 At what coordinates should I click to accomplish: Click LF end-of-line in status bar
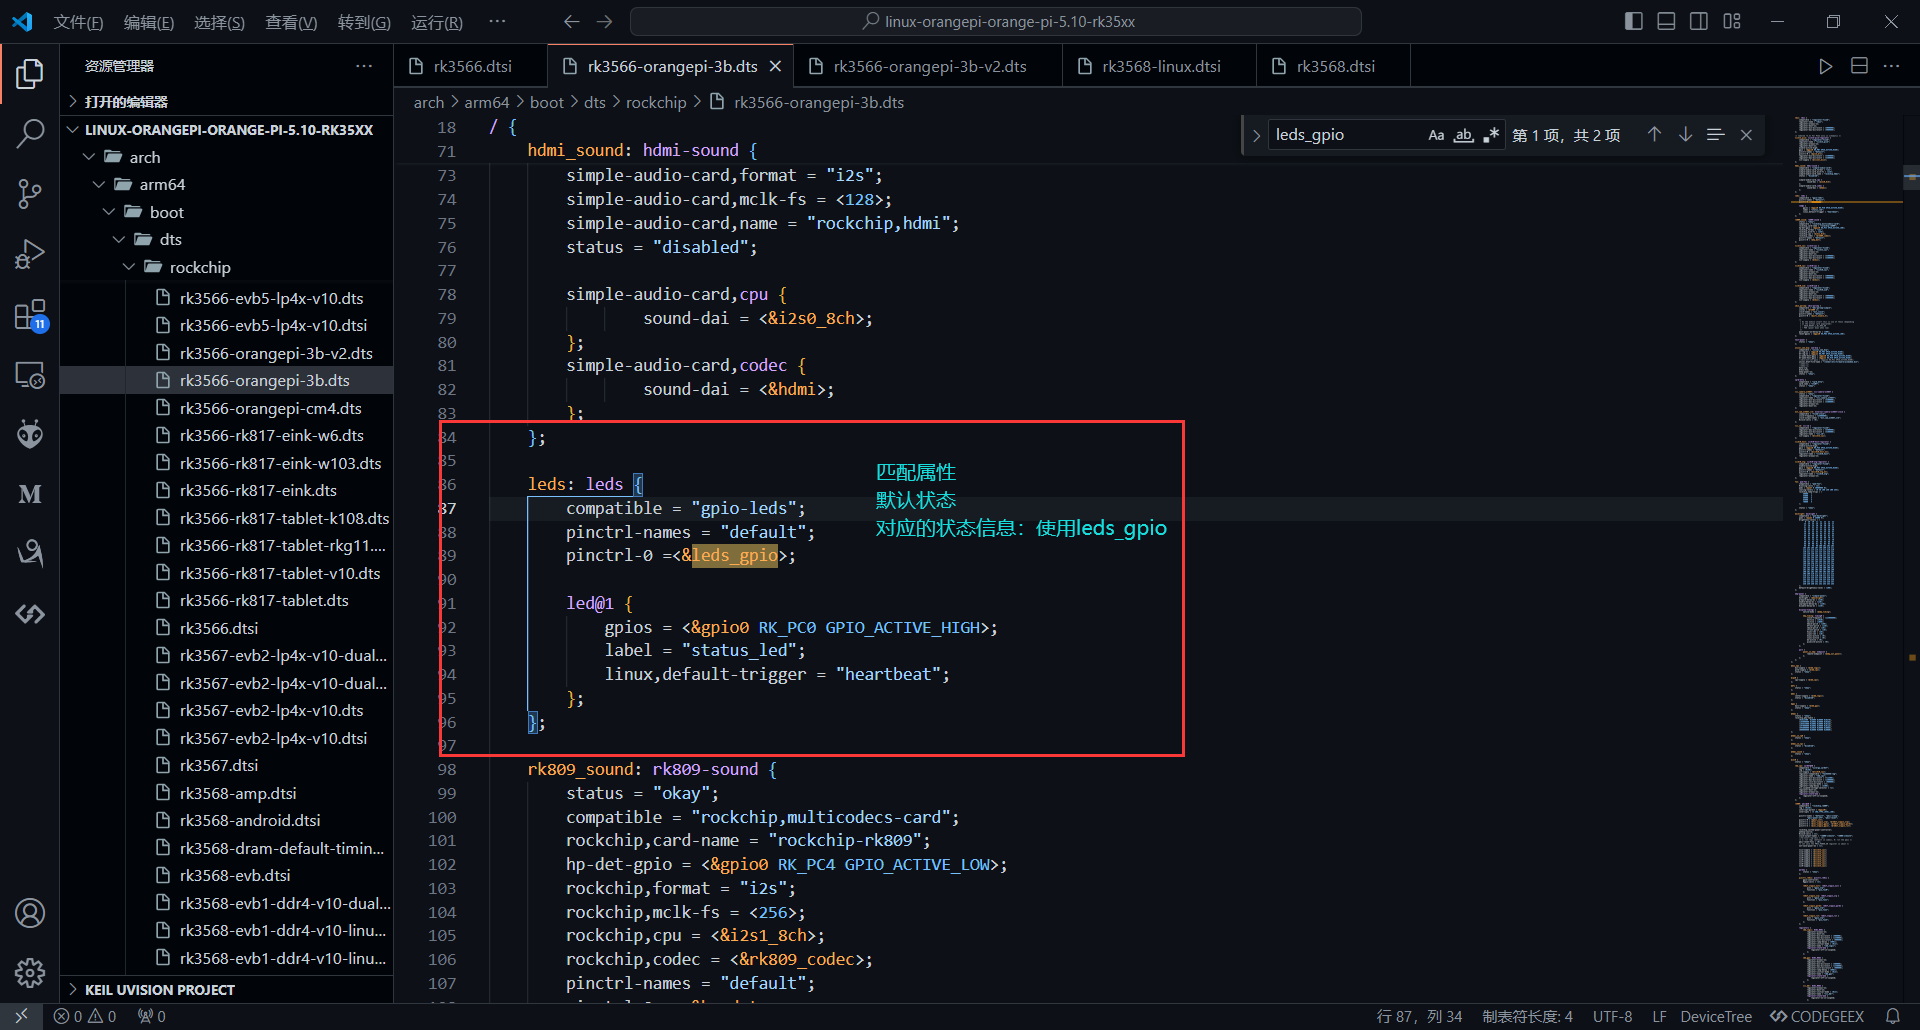click(1659, 1016)
